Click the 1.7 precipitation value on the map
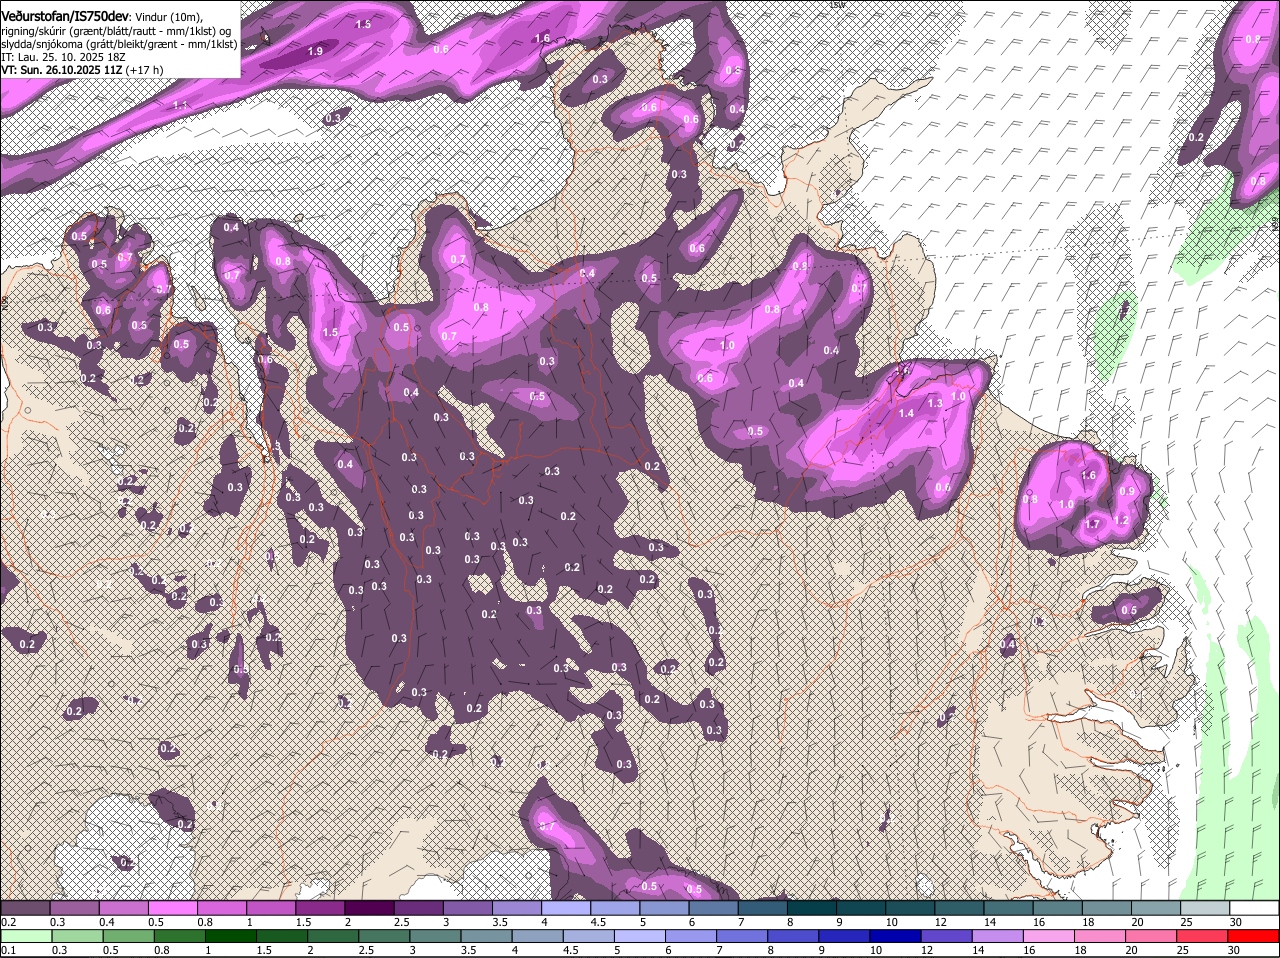The image size is (1280, 958). click(1093, 523)
